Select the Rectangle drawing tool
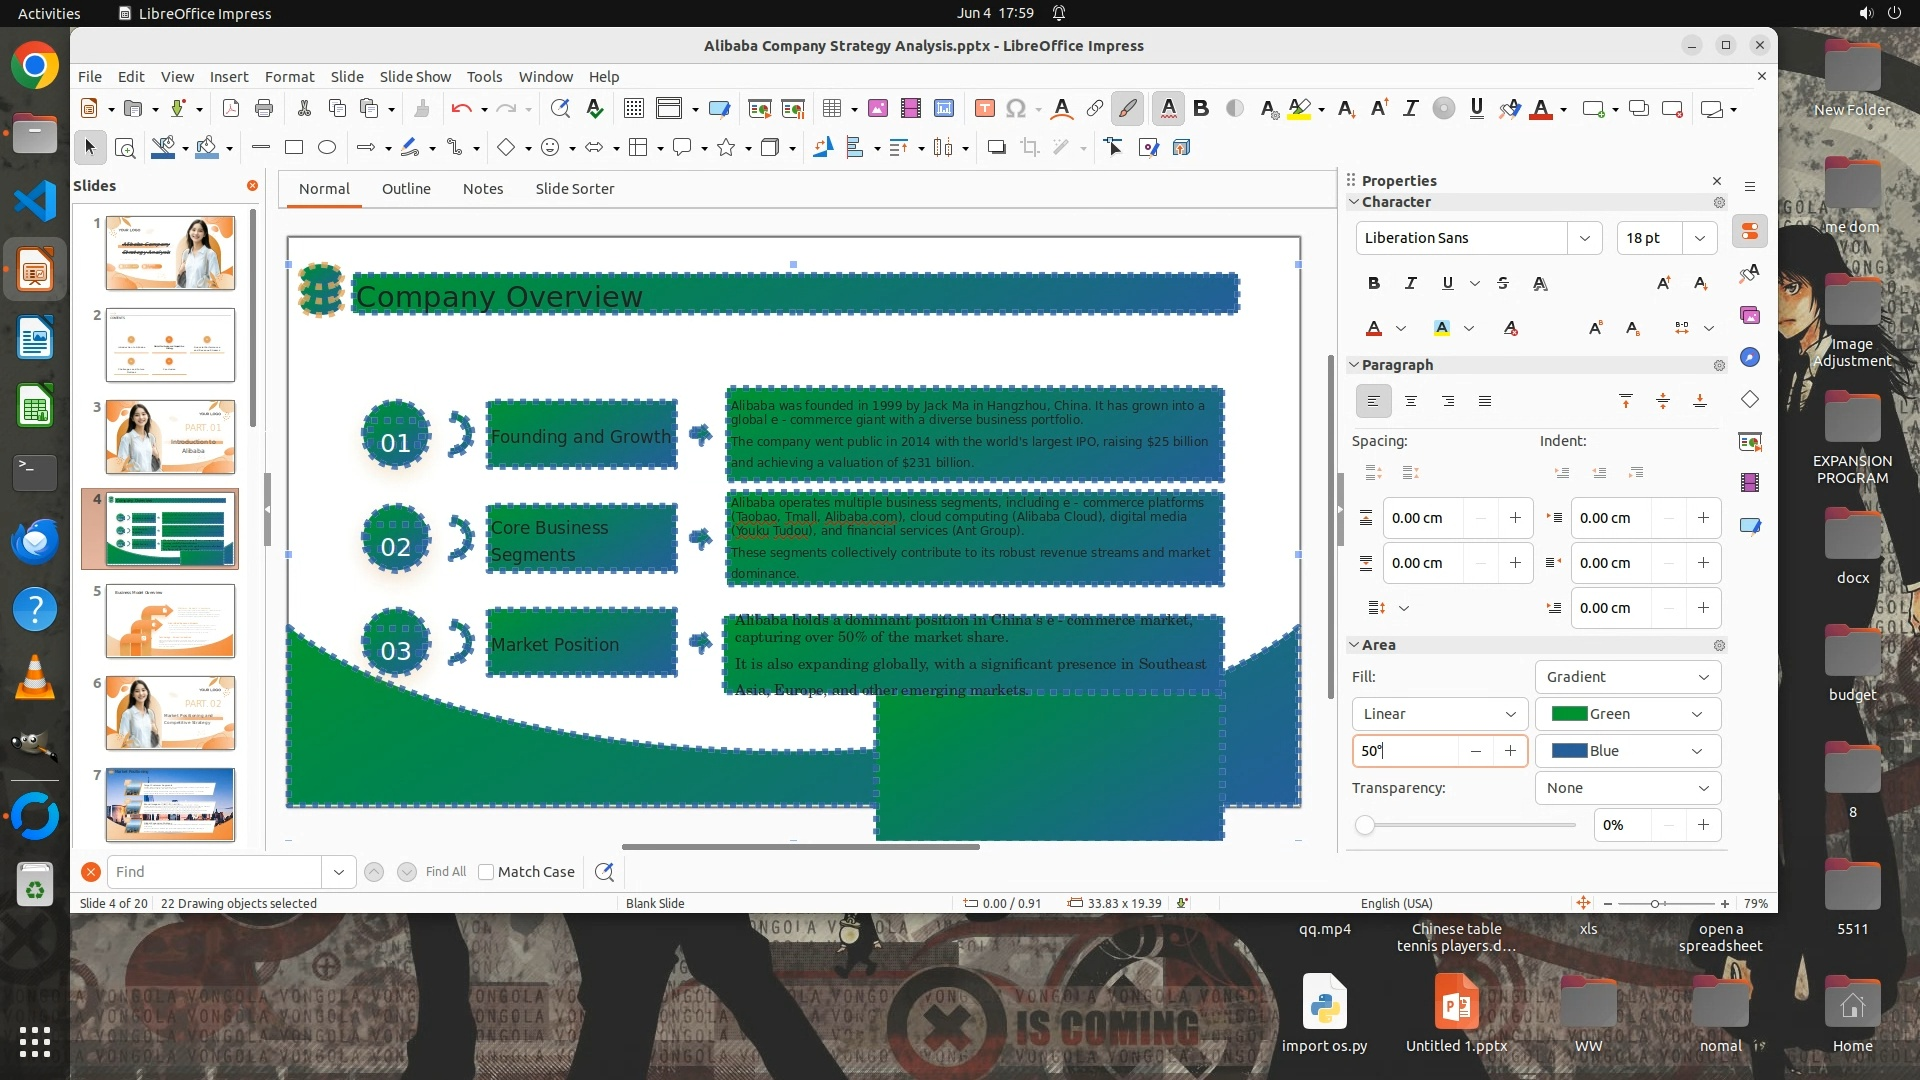 click(294, 148)
